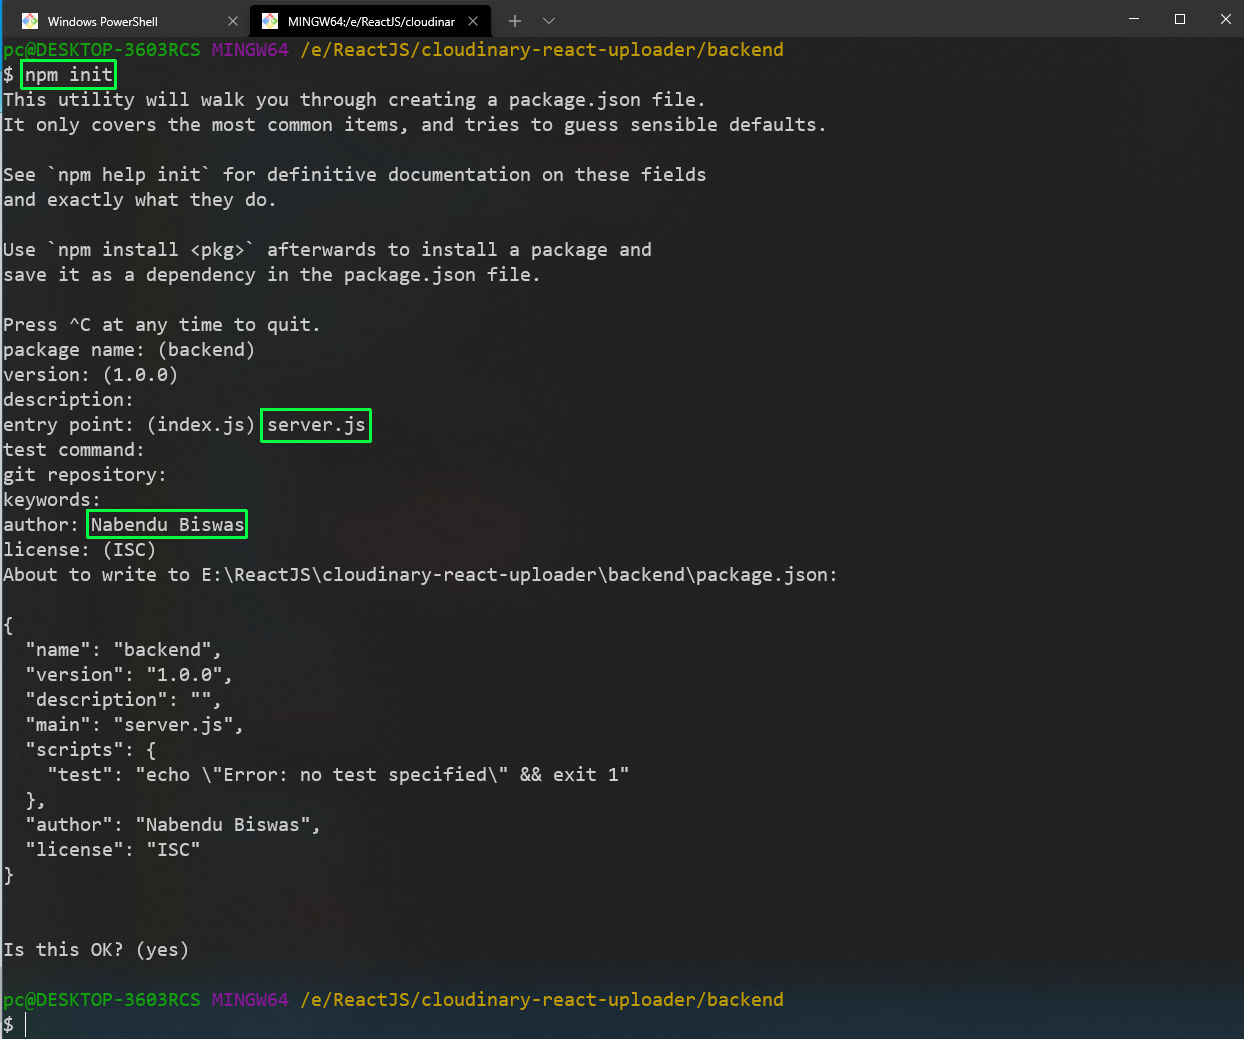The height and width of the screenshot is (1039, 1244).
Task: Click 'Press ^C at any time to quit.'
Action: pos(162,325)
